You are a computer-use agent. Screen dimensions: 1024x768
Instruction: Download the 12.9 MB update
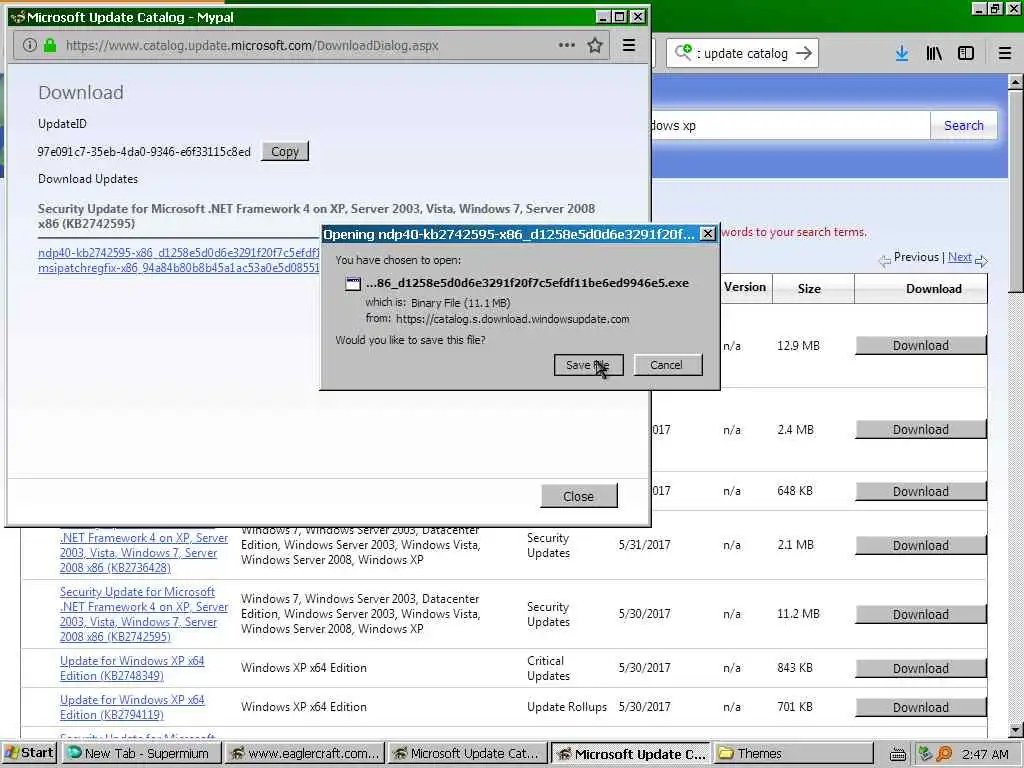[x=921, y=345]
